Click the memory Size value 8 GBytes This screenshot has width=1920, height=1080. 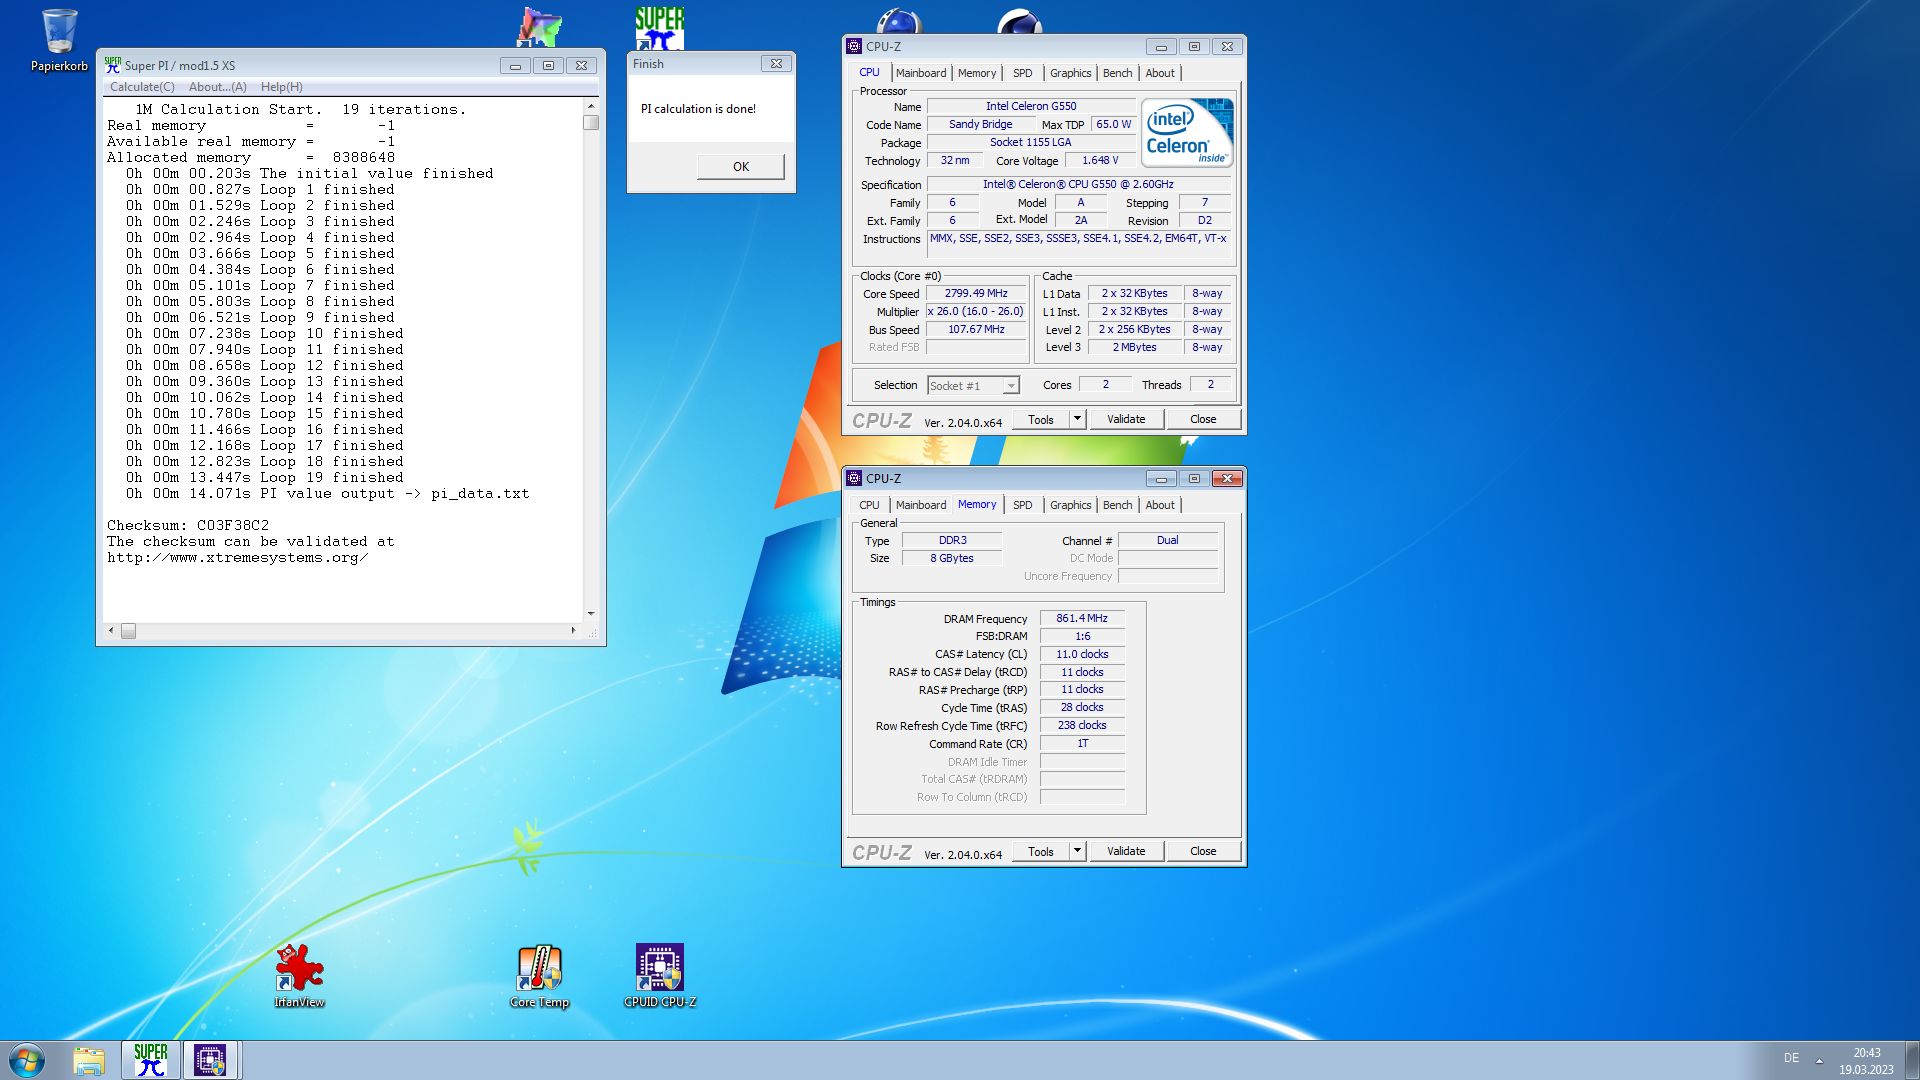[951, 558]
